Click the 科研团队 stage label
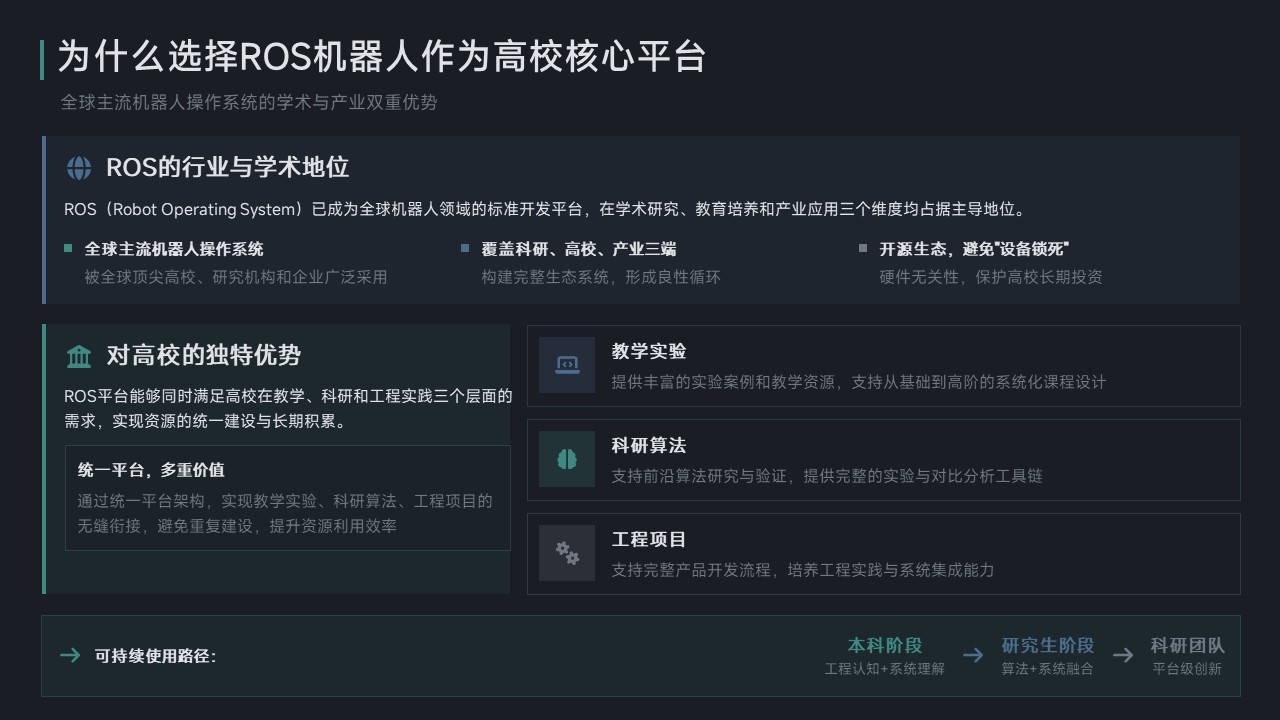1280x720 pixels. pyautogui.click(x=1187, y=646)
